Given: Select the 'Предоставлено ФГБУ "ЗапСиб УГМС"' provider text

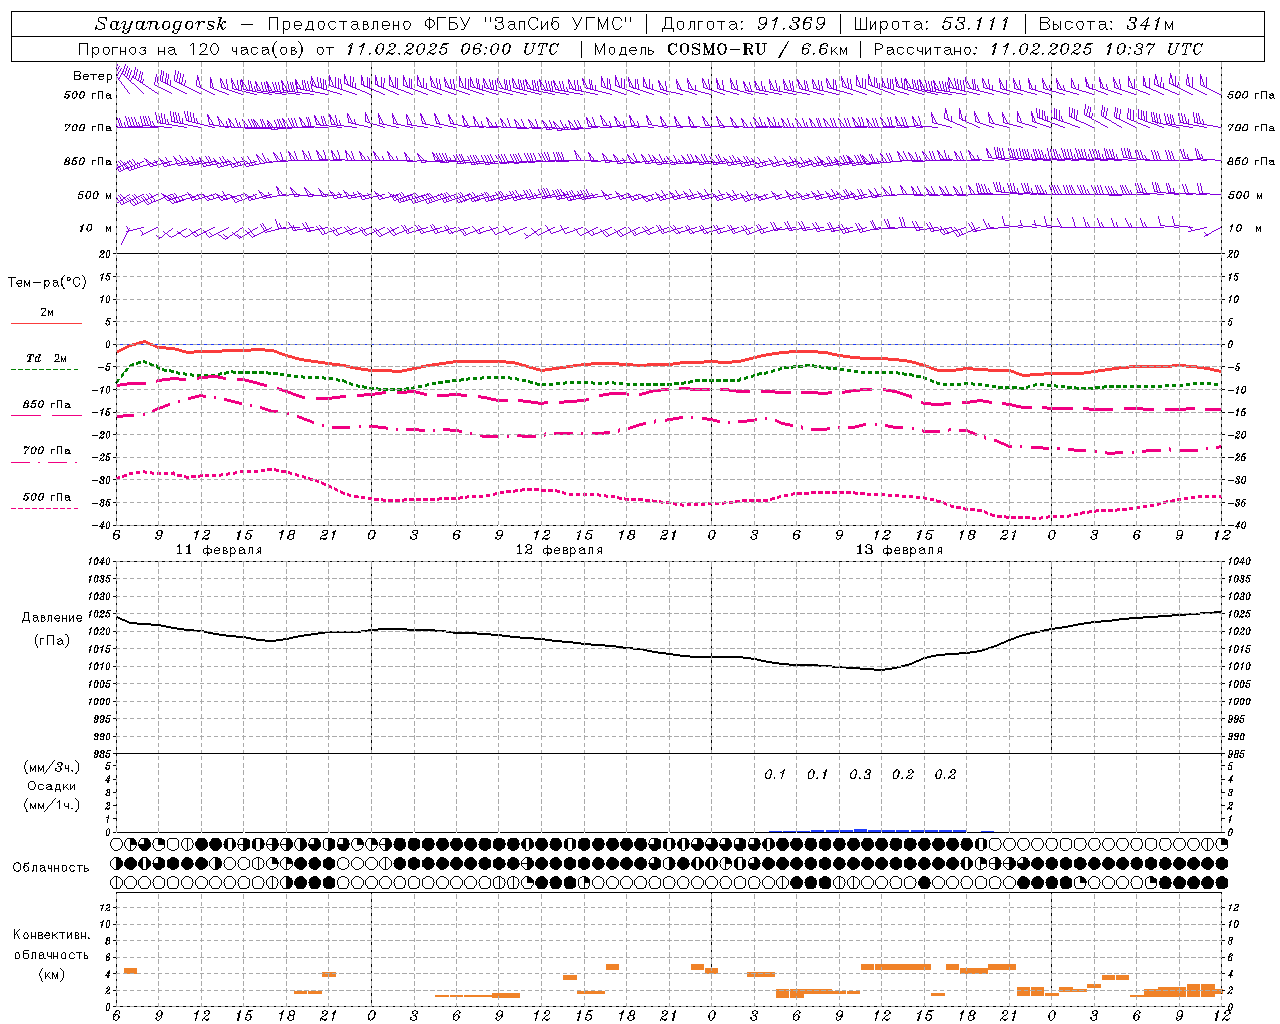Looking at the screenshot, I should click(x=451, y=24).
